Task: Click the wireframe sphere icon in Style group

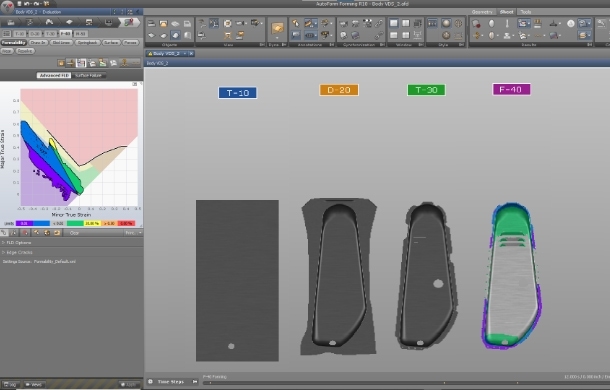Action: point(458,23)
